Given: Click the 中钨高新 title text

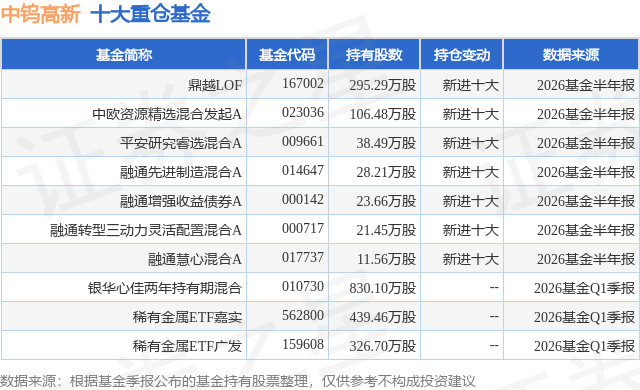Looking at the screenshot, I should click(x=41, y=14).
